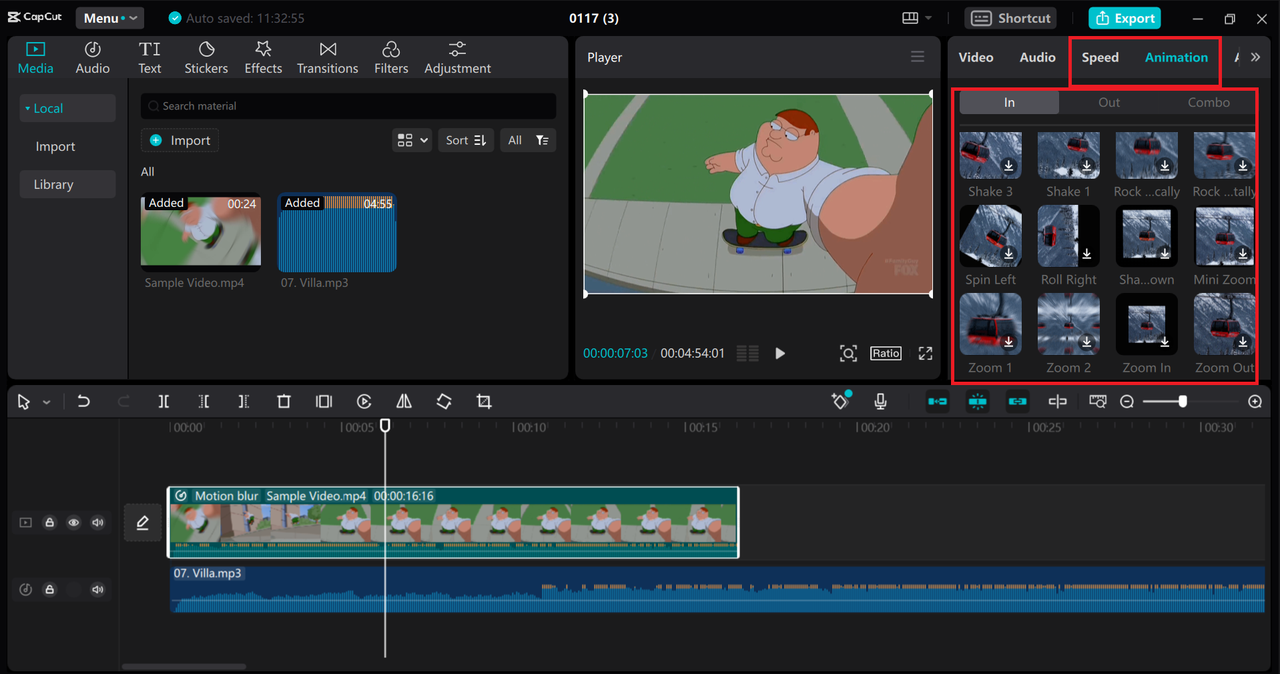The width and height of the screenshot is (1280, 674).
Task: Click the reverse clip icon
Action: click(x=364, y=401)
